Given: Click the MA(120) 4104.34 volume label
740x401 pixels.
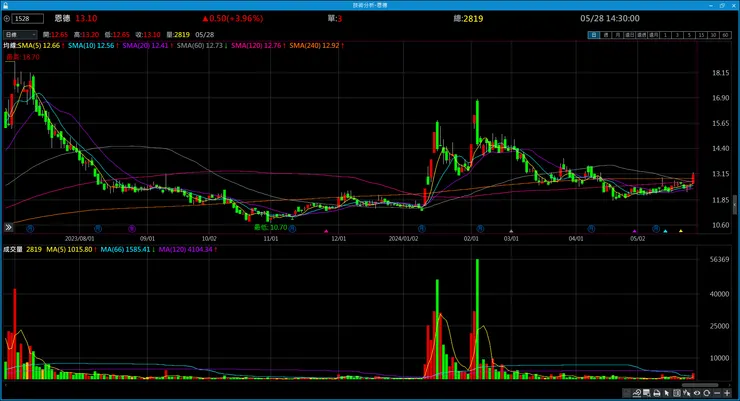Looking at the screenshot, I should (x=185, y=249).
